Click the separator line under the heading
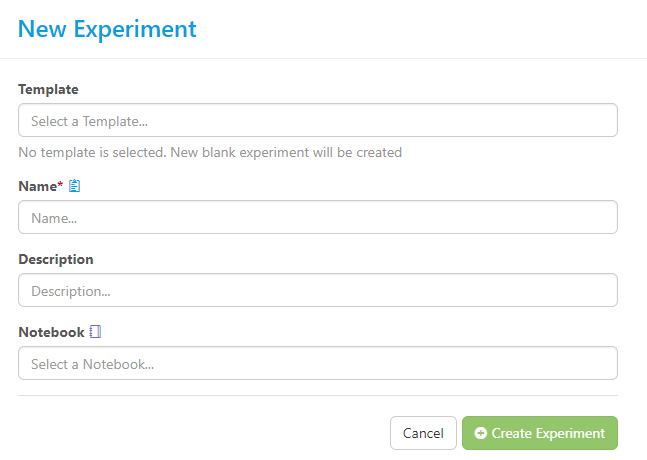 coord(323,59)
